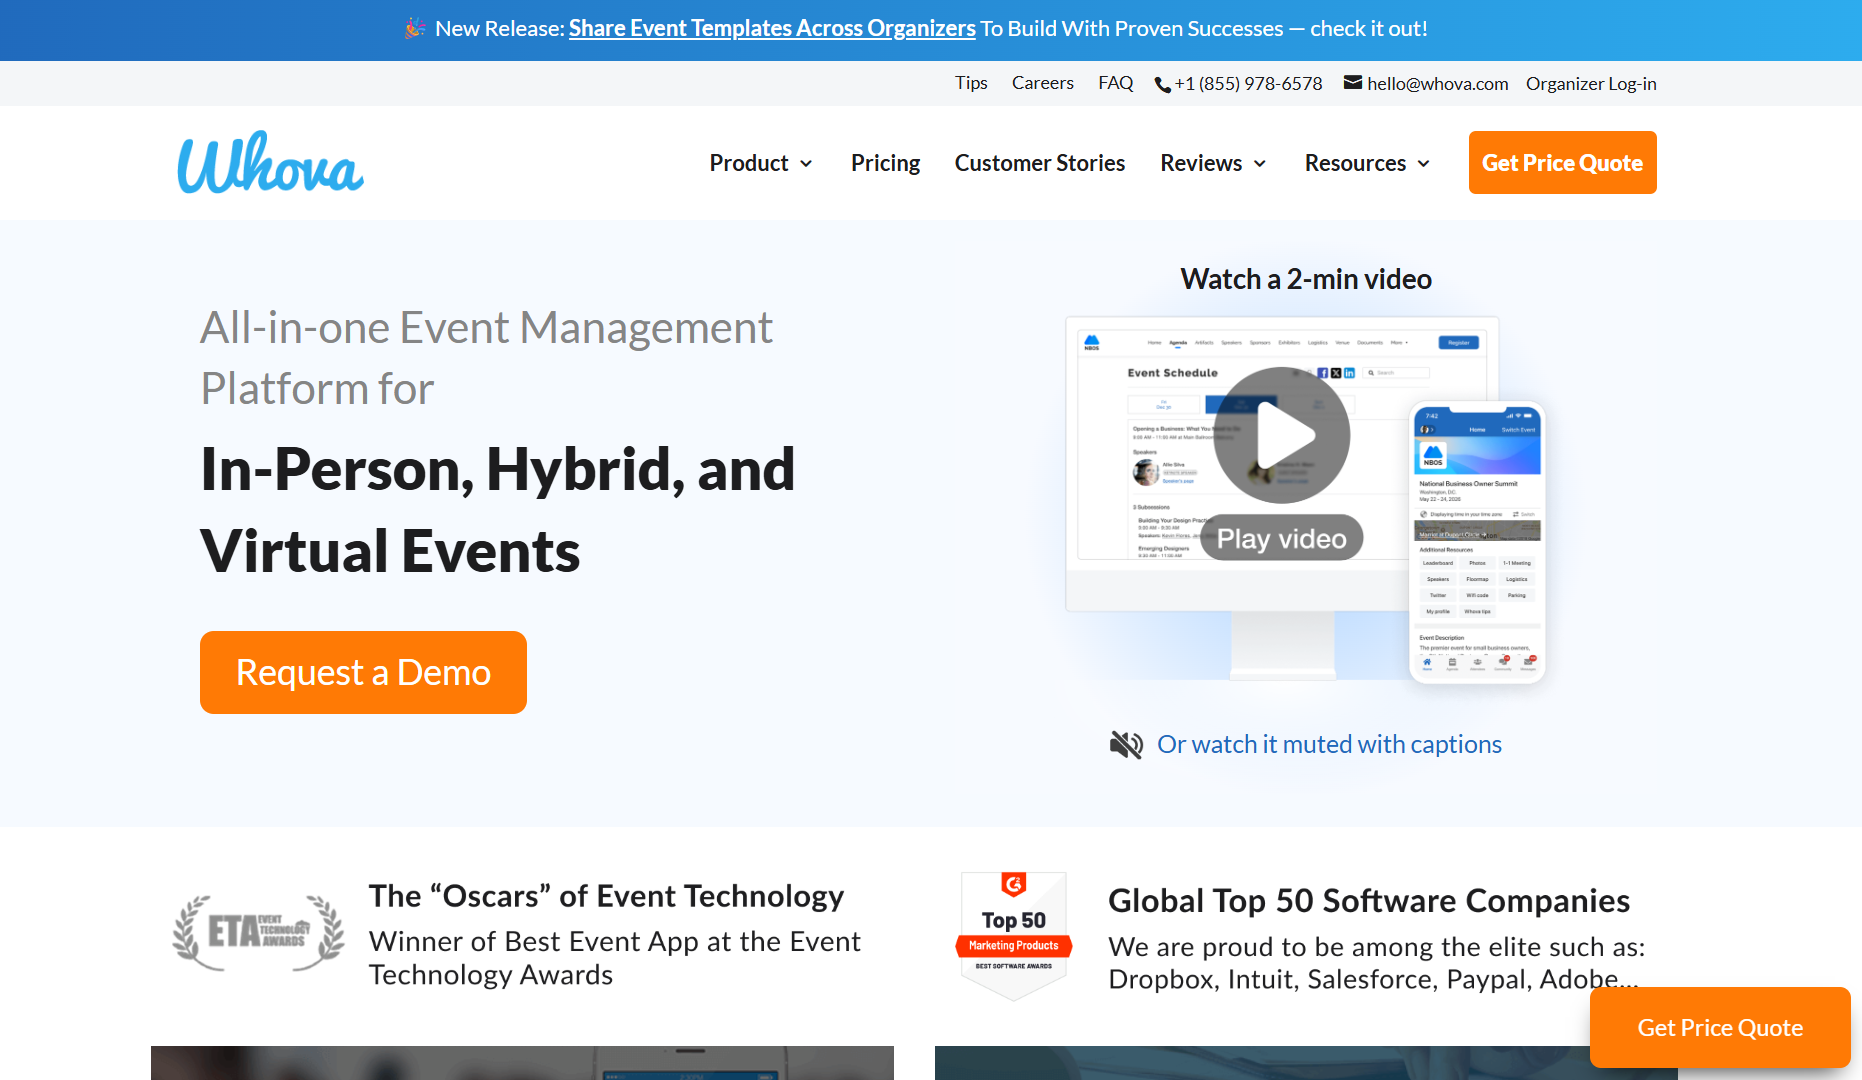The height and width of the screenshot is (1080, 1862).
Task: Email hello@whova.com link
Action: tap(1438, 84)
